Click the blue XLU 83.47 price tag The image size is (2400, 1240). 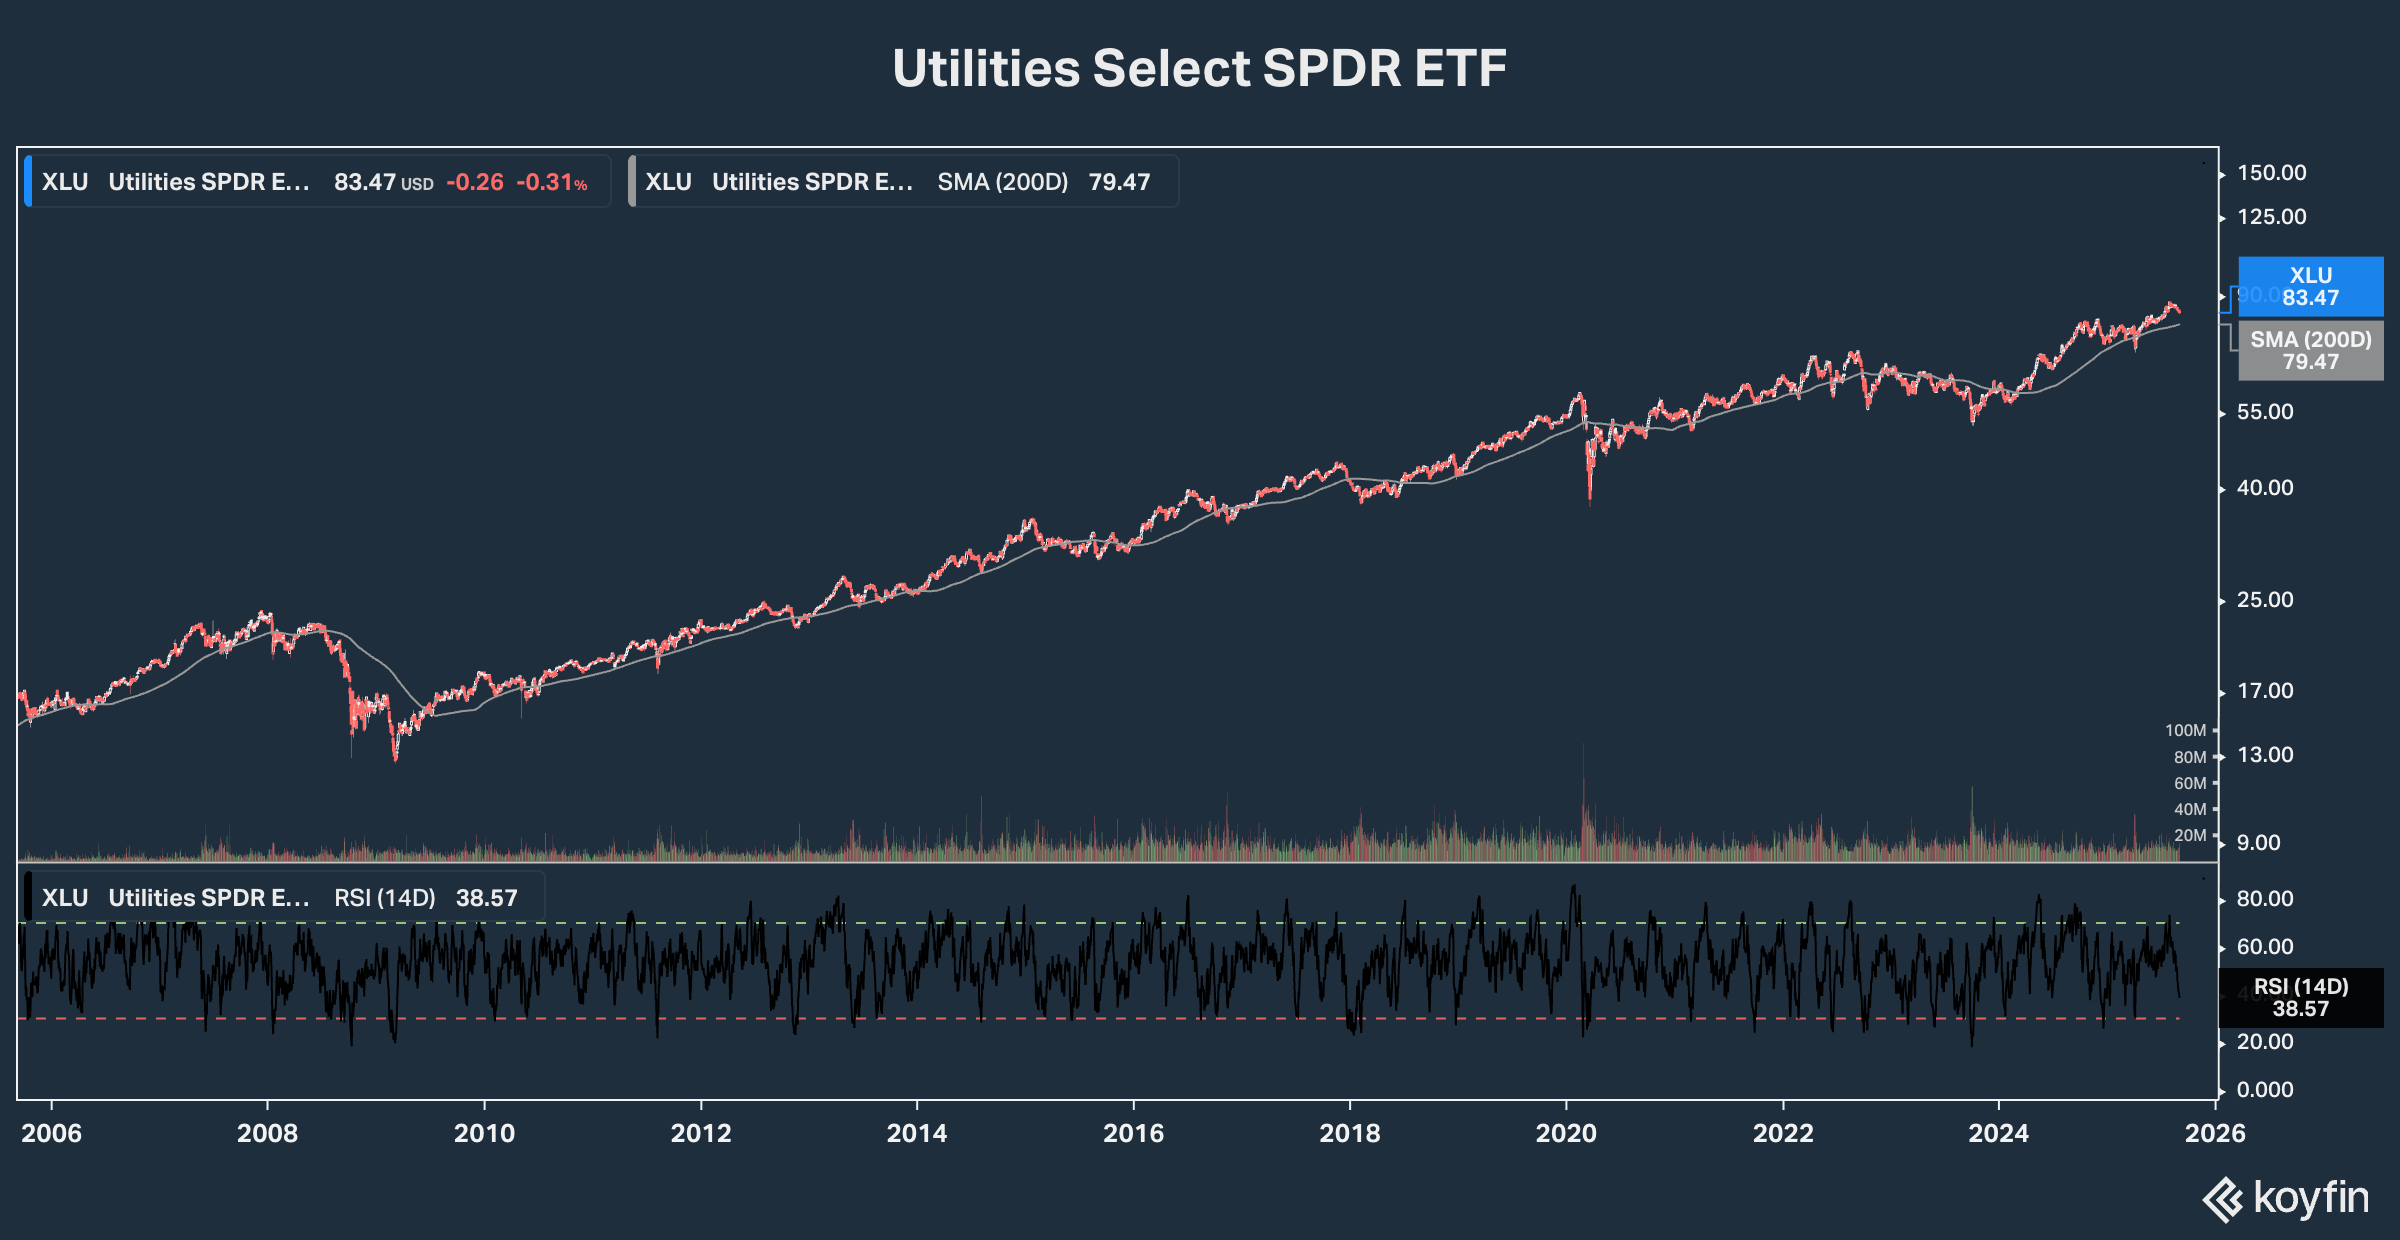point(2310,286)
